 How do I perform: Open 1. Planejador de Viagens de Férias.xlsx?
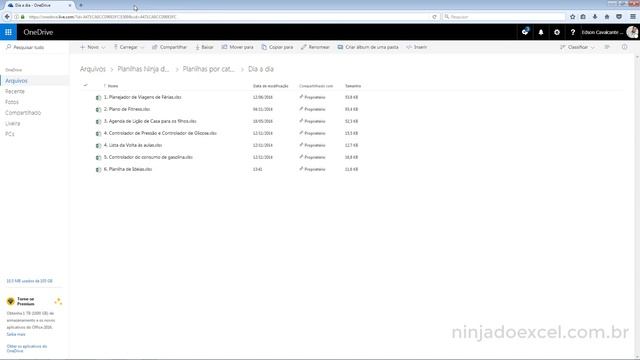tap(142, 97)
